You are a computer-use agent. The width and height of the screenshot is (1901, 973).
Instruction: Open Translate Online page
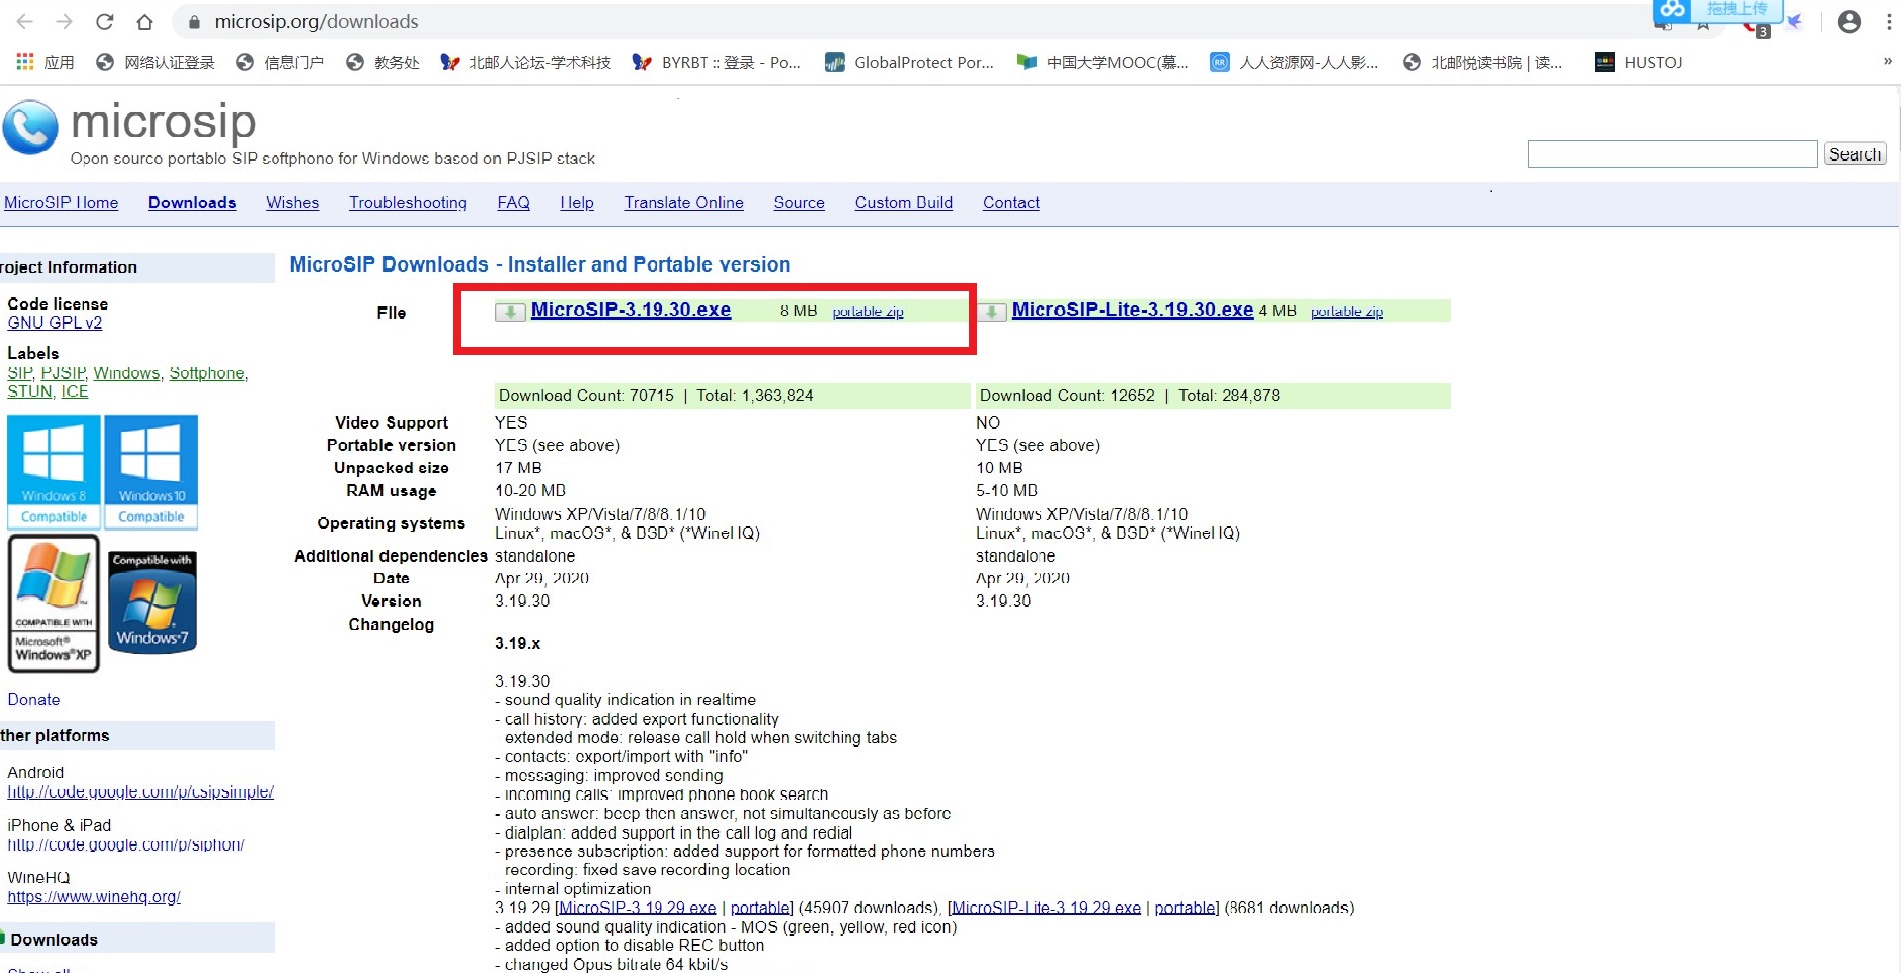pos(684,202)
